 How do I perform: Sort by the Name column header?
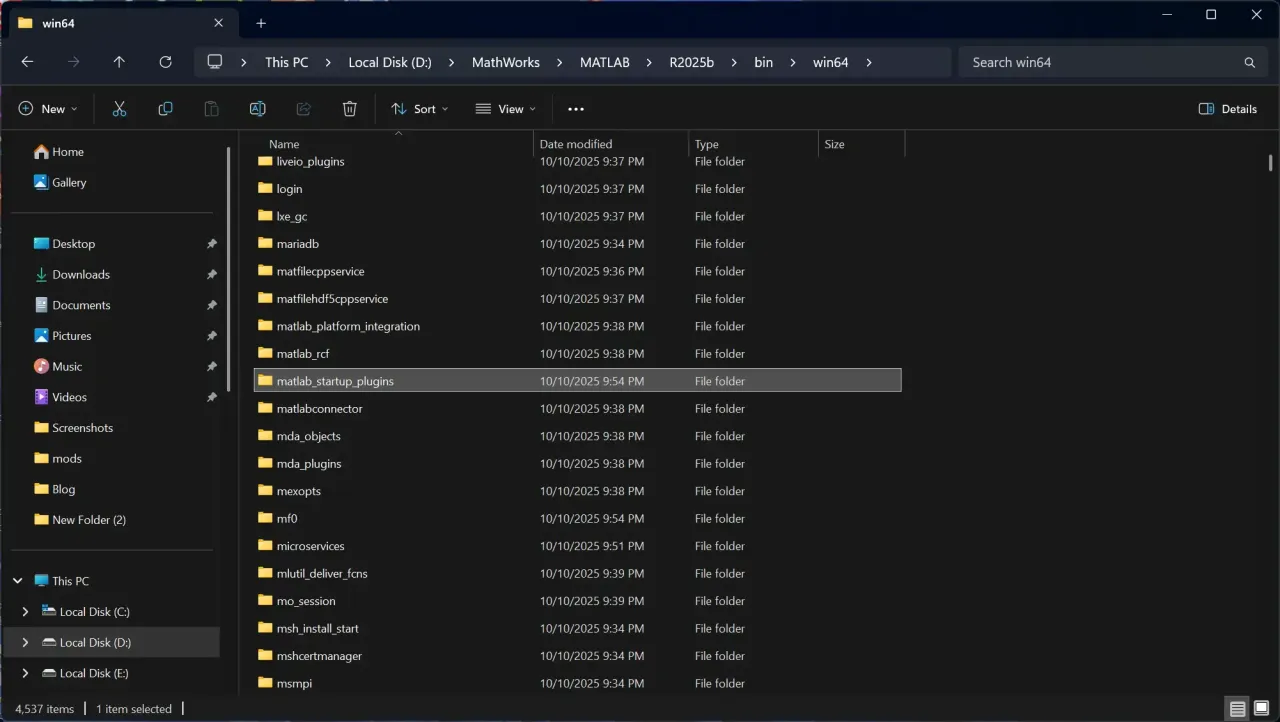(x=395, y=144)
